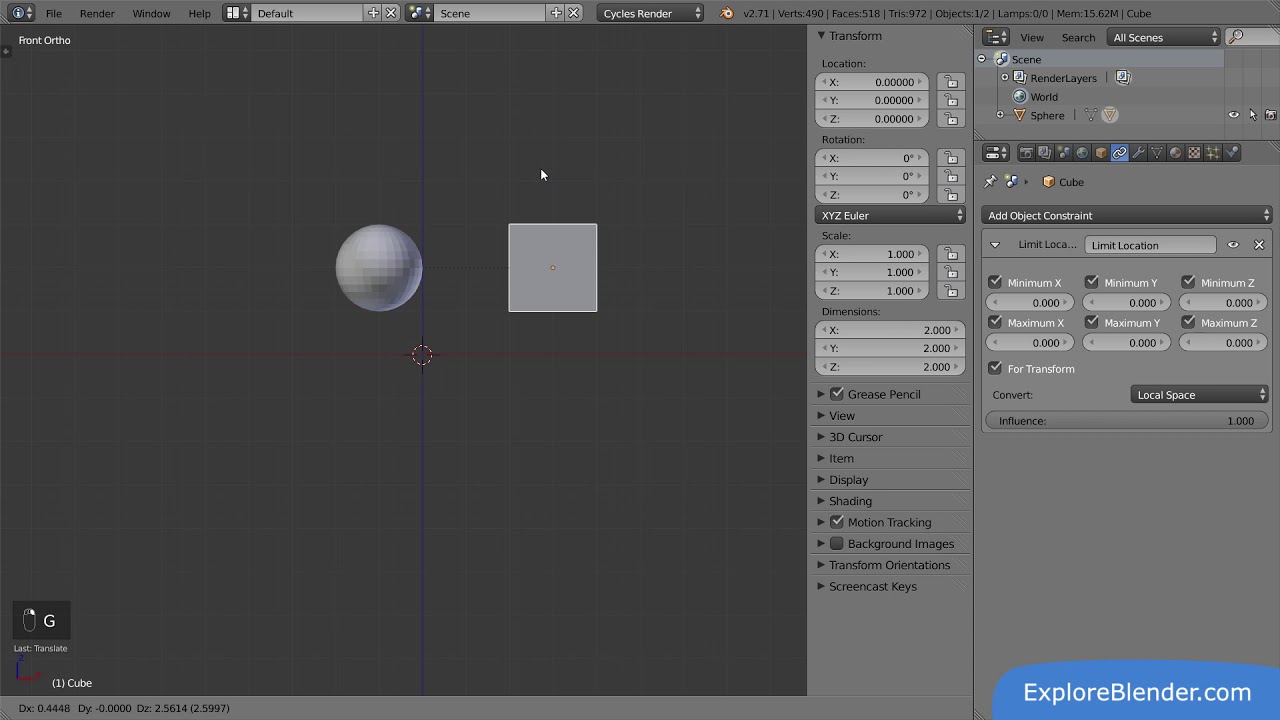The width and height of the screenshot is (1280, 720).
Task: Open the Object Data tab (triangle mesh icon)
Action: coord(1157,153)
